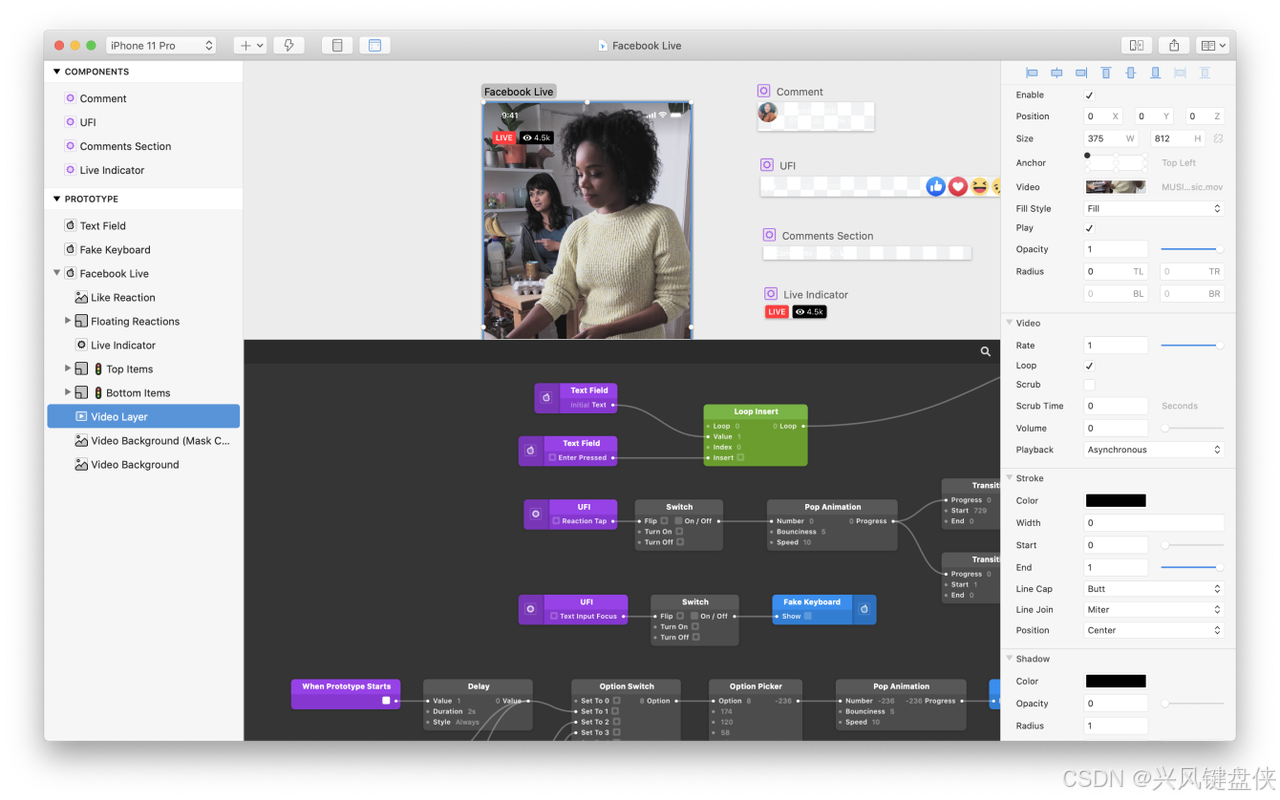Image resolution: width=1280 pixels, height=800 pixels.
Task: Open the iPhone 11 Pro device selector
Action: [161, 45]
